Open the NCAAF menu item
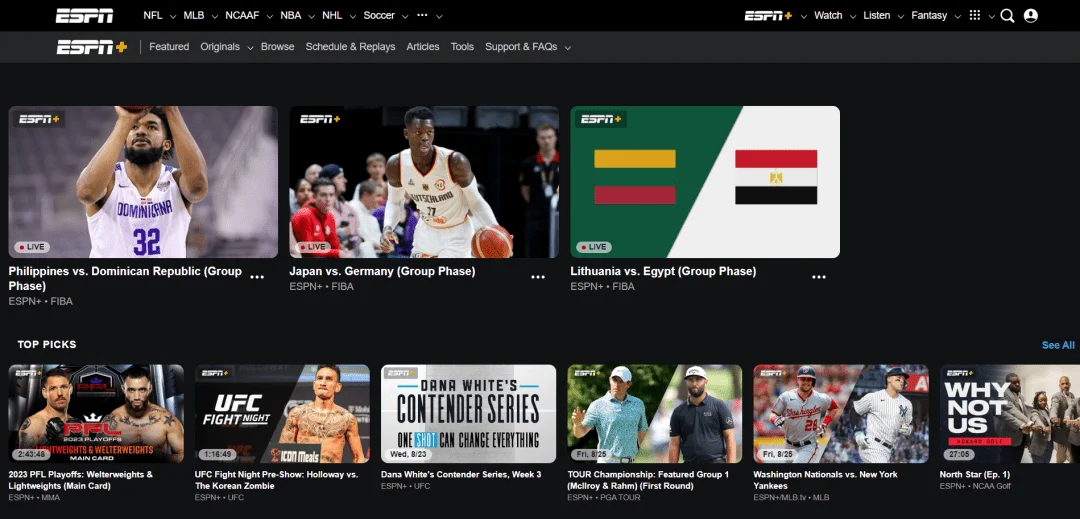This screenshot has height=519, width=1080. point(242,15)
